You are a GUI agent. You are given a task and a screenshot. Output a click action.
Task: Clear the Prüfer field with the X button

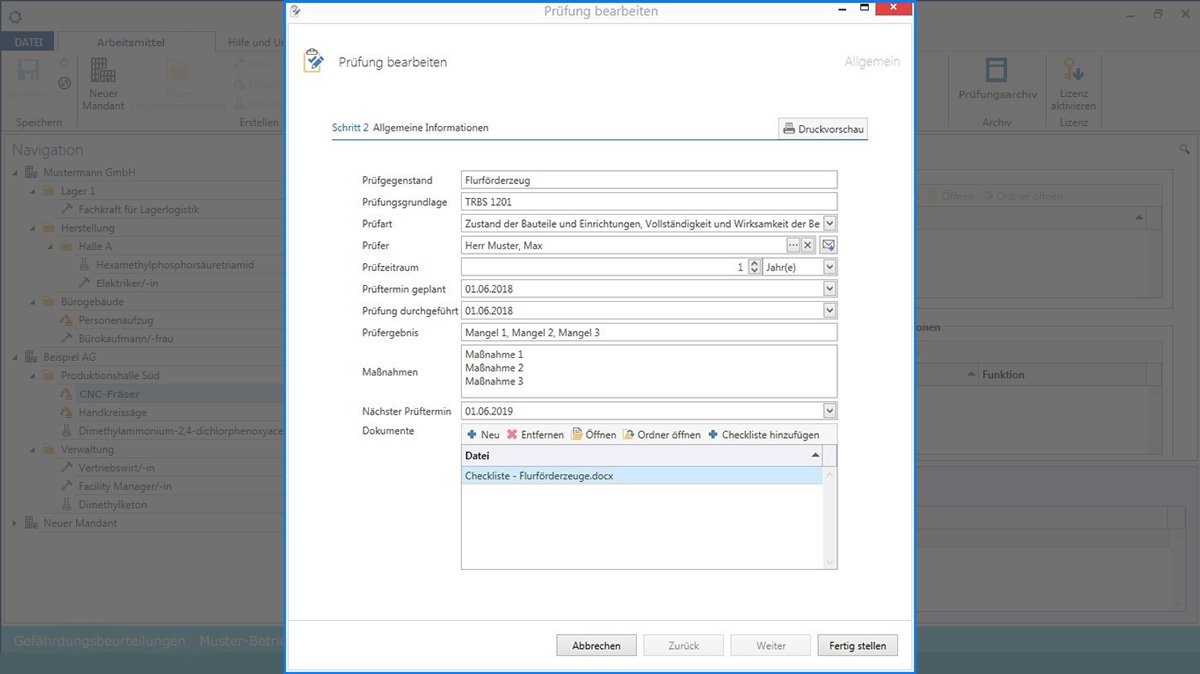[x=808, y=245]
